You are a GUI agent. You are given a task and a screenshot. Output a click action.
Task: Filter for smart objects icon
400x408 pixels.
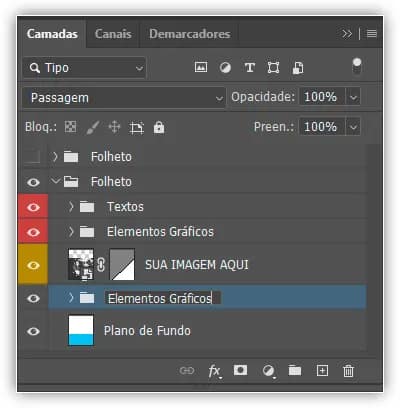298,68
